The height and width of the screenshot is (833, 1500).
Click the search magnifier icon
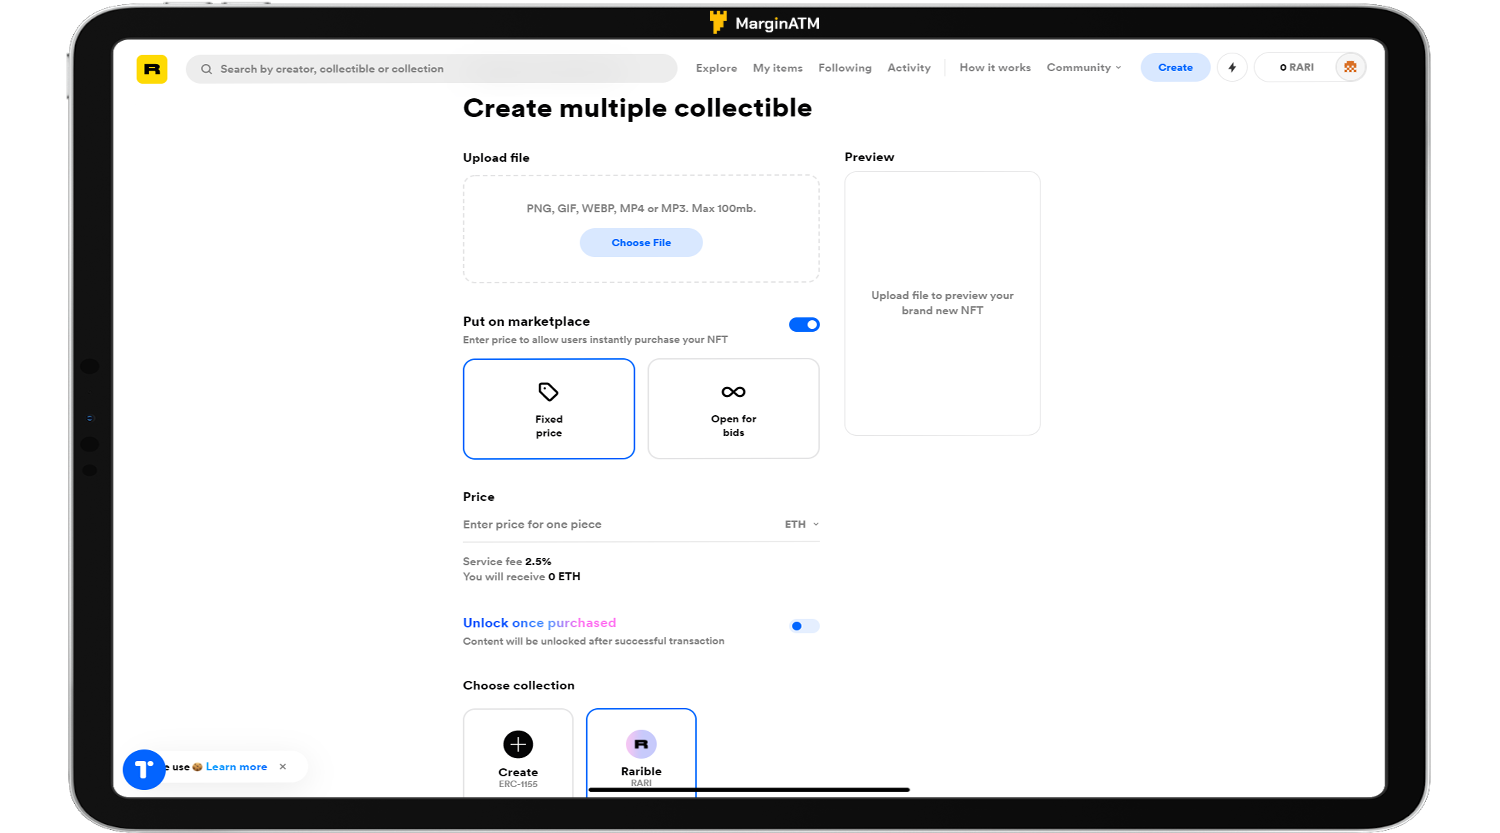[x=206, y=69]
